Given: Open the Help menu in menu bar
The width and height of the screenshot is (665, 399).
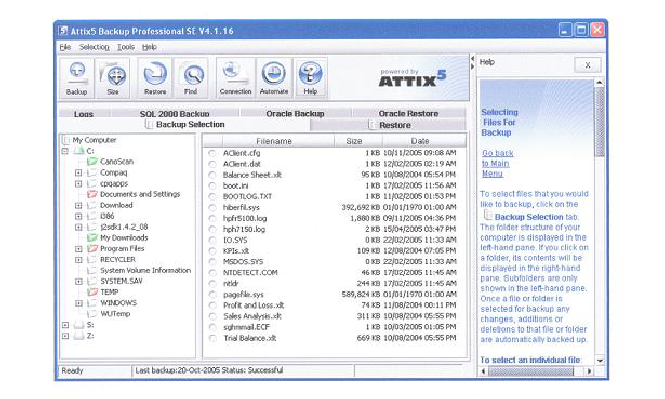Looking at the screenshot, I should [x=149, y=47].
